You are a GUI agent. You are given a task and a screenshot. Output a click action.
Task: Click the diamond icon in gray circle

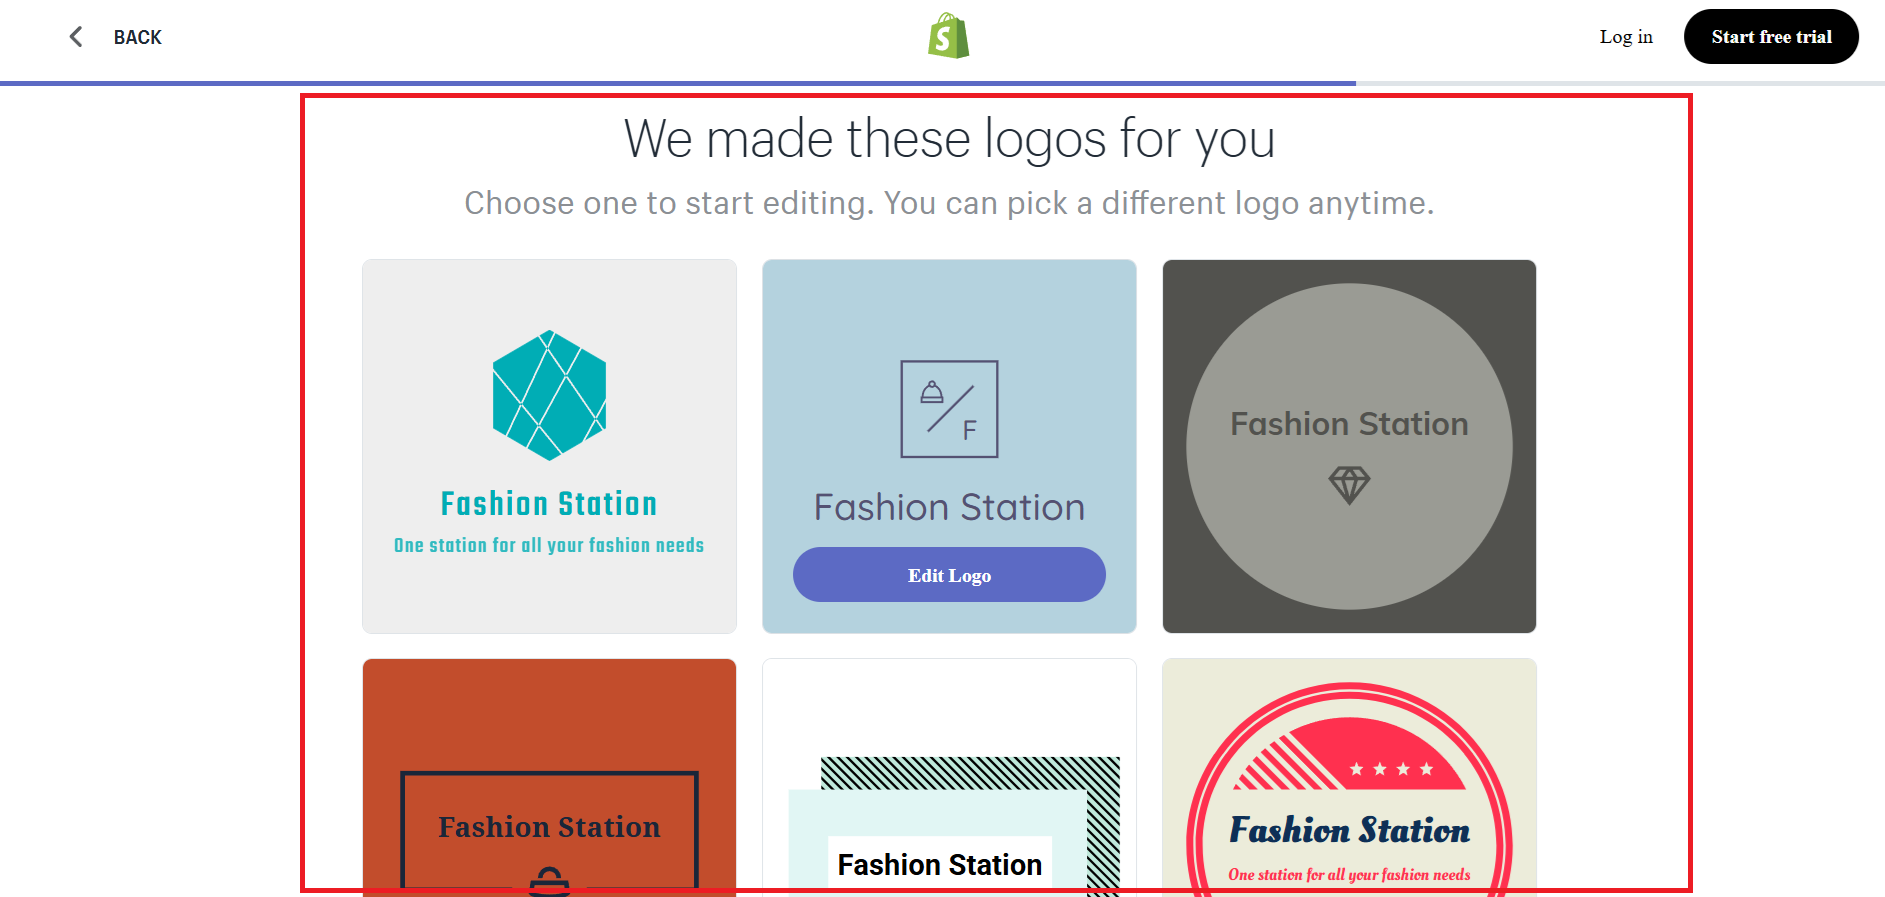[x=1349, y=485]
